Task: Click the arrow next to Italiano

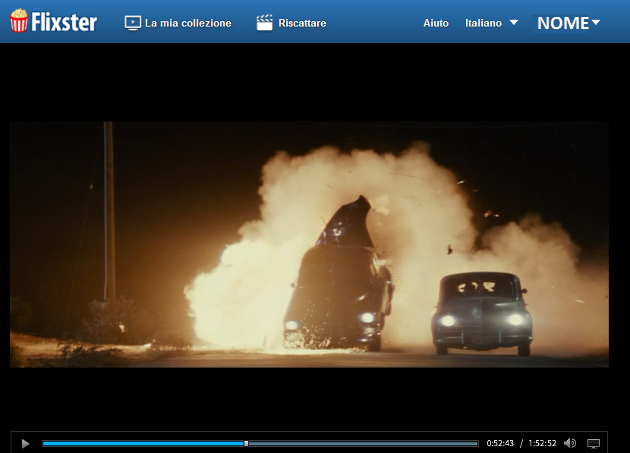Action: click(513, 23)
